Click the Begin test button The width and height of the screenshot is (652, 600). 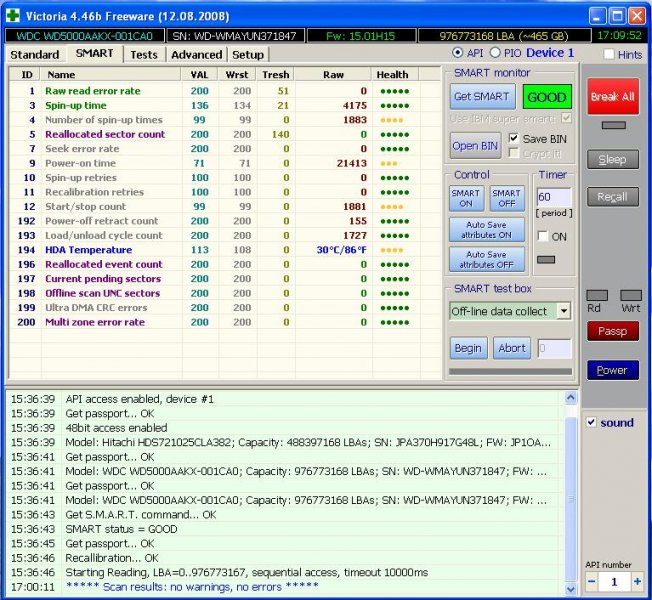pos(468,348)
